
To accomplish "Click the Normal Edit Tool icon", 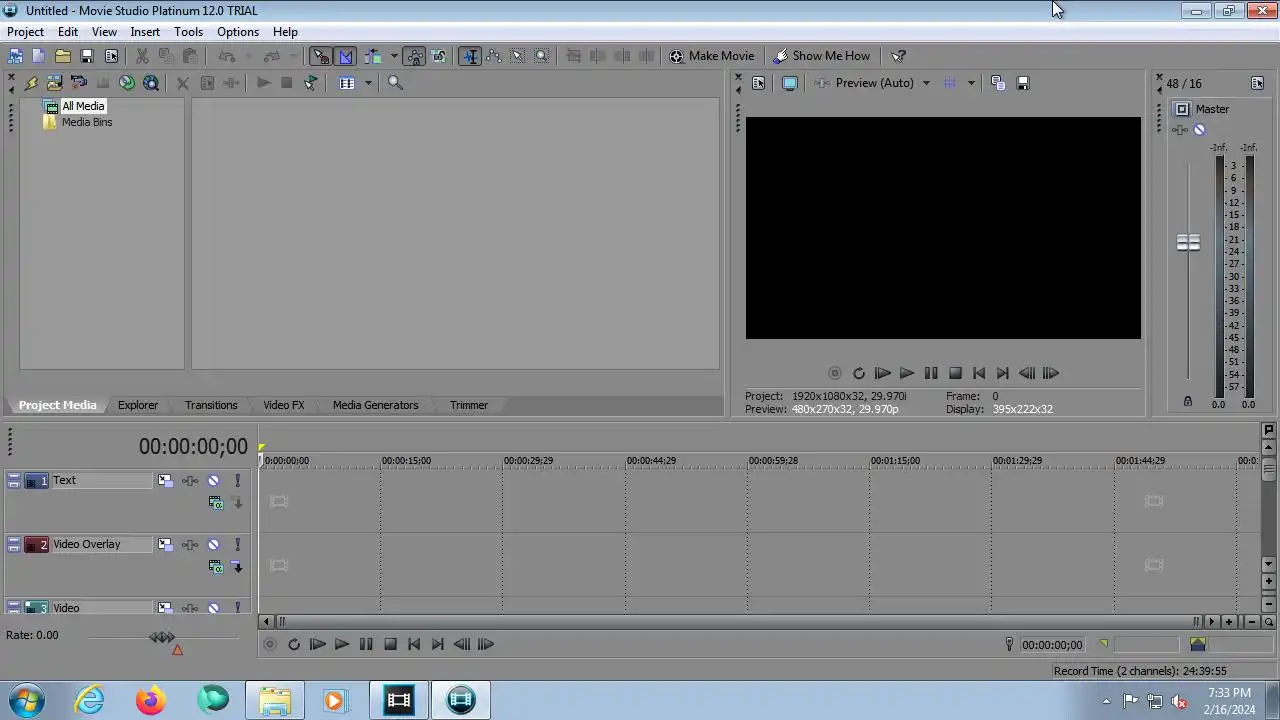I will pyautogui.click(x=470, y=56).
